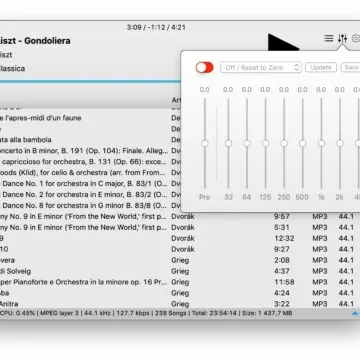The image size is (360, 360).
Task: Click the time display 3:09 / -1:12 / 4:21
Action: (x=156, y=28)
